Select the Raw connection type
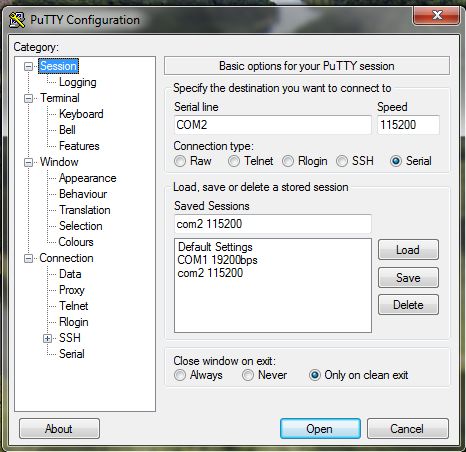The image size is (466, 452). (180, 161)
